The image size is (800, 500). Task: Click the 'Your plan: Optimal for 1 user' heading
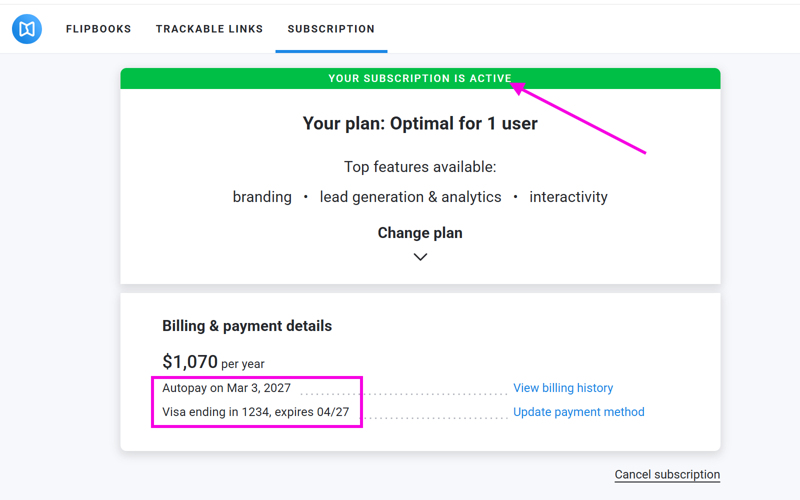420,124
